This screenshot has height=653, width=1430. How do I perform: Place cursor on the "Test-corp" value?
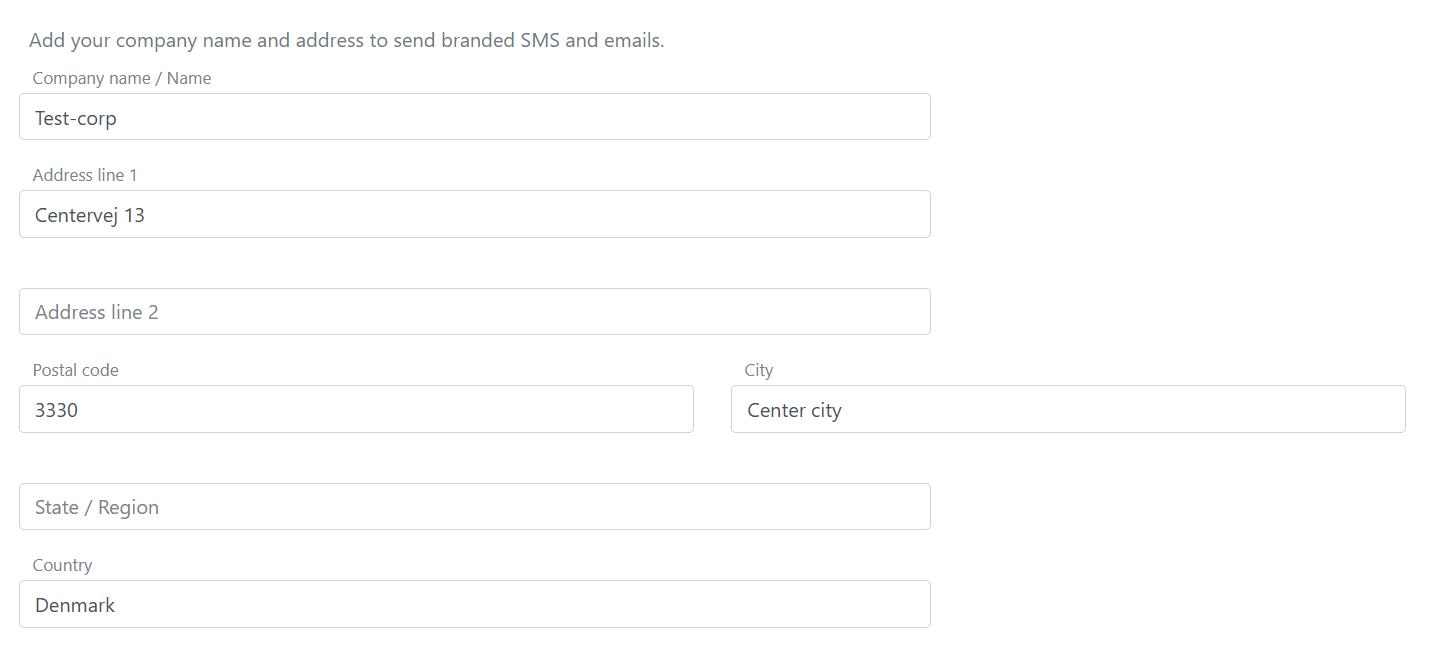pos(76,118)
